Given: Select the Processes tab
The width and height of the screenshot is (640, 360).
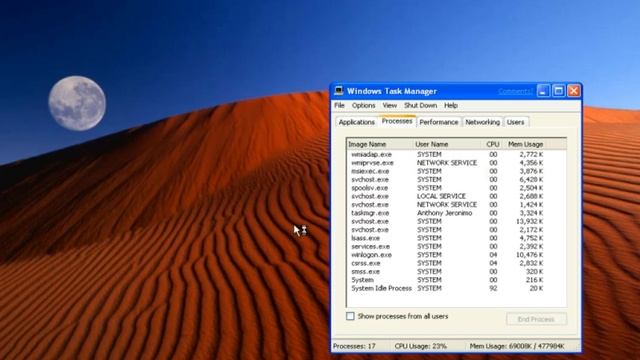Looking at the screenshot, I should point(397,121).
